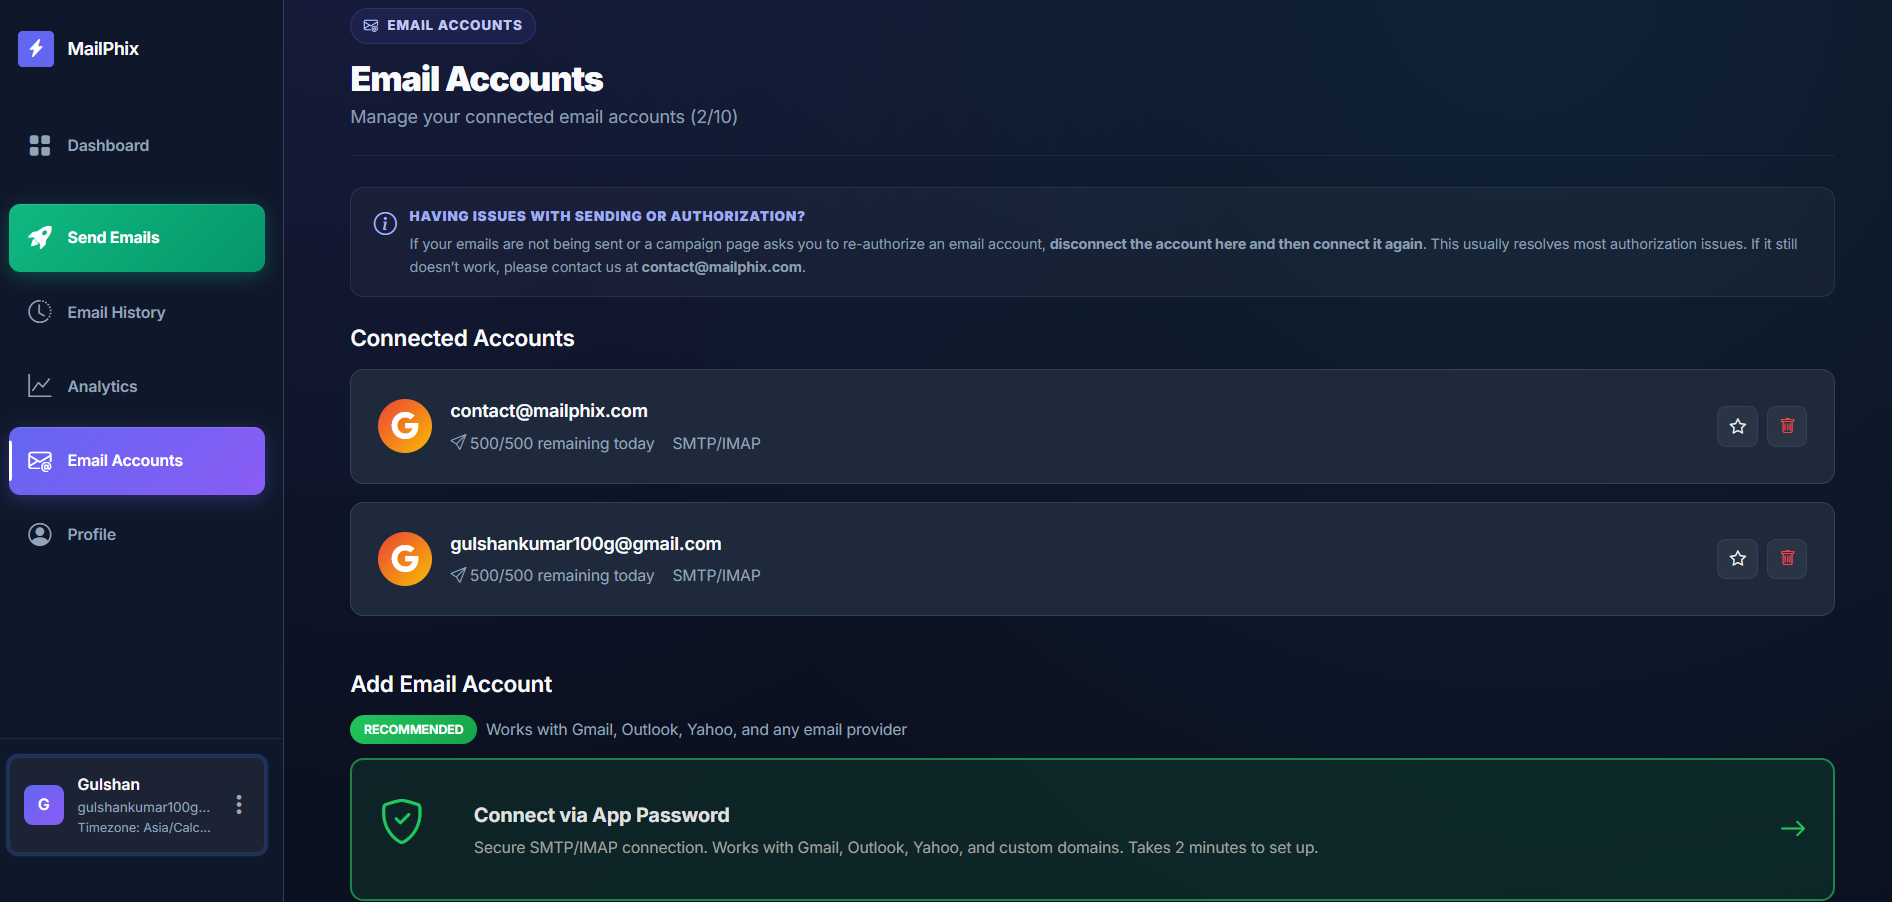Viewport: 1892px width, 902px height.
Task: Click the Email Accounts badge above the heading
Action: point(442,25)
